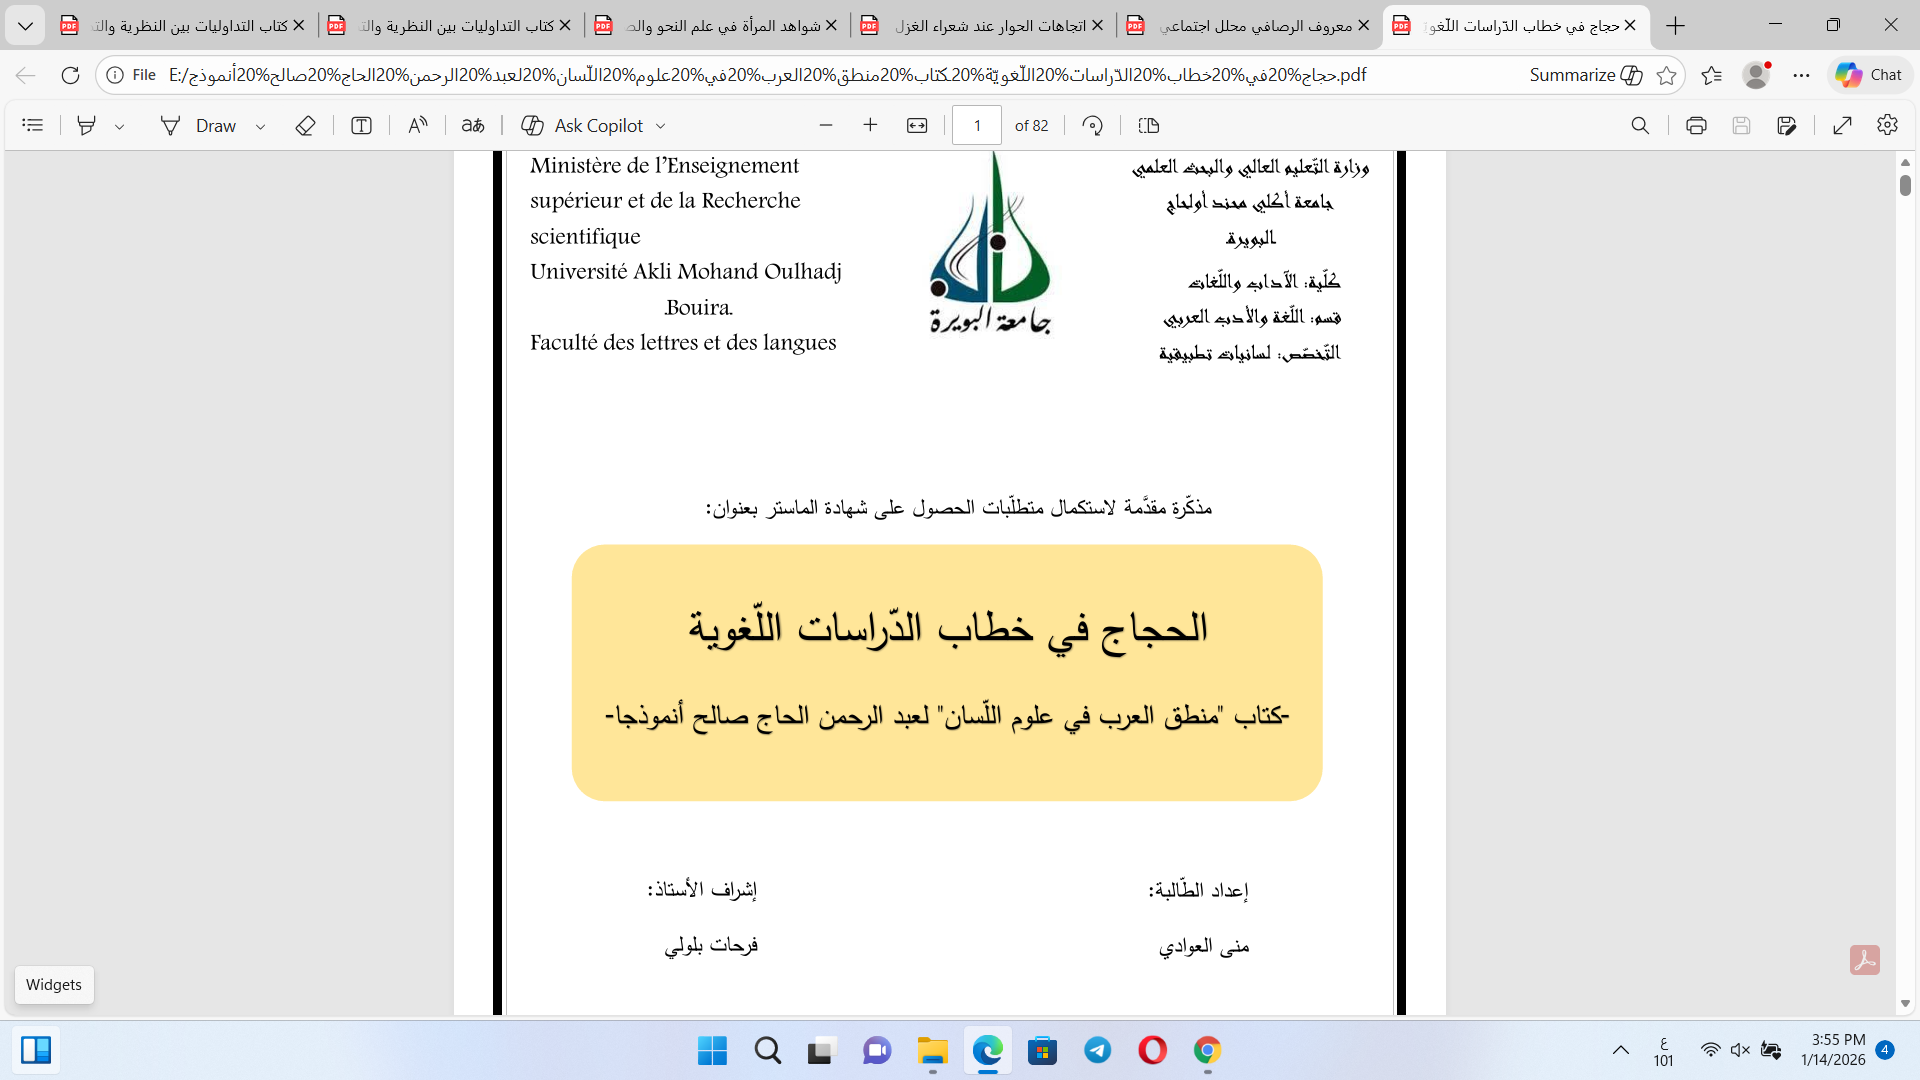Rotate the PDF page
This screenshot has width=1920, height=1080.
tap(1093, 125)
